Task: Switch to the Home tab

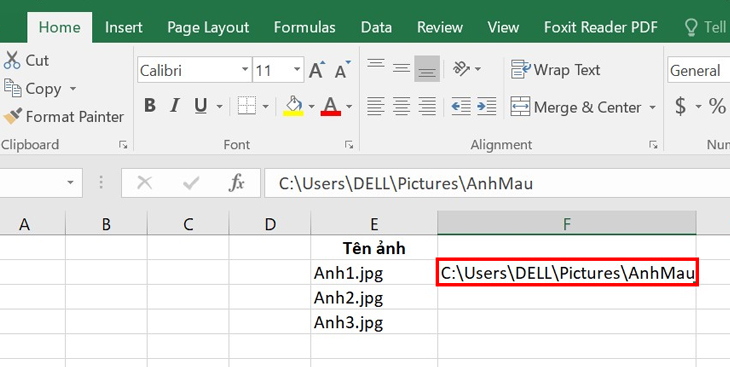Action: tap(60, 27)
